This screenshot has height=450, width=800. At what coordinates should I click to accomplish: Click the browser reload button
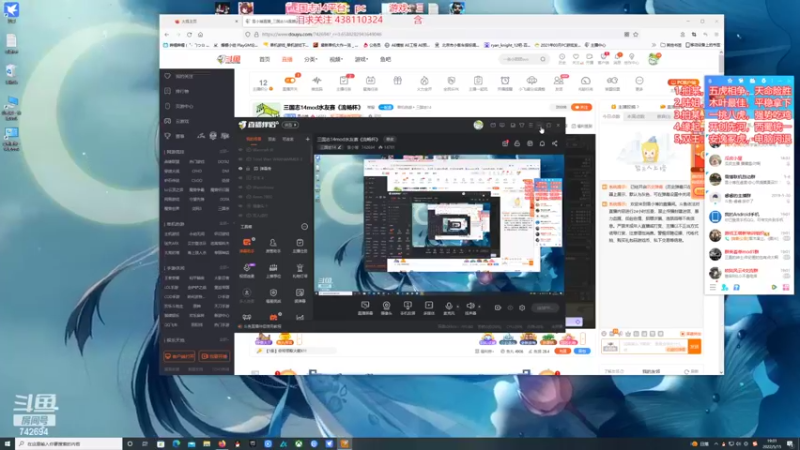[189, 34]
